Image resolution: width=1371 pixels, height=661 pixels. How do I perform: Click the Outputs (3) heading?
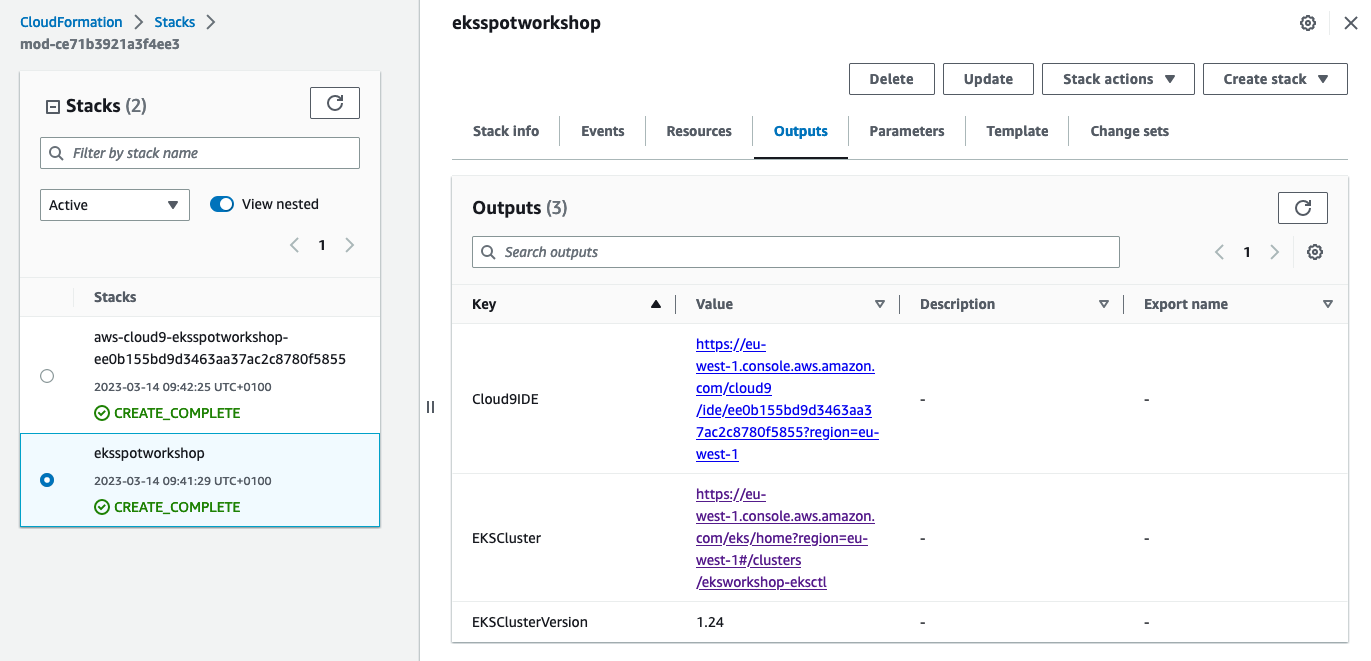click(x=520, y=208)
